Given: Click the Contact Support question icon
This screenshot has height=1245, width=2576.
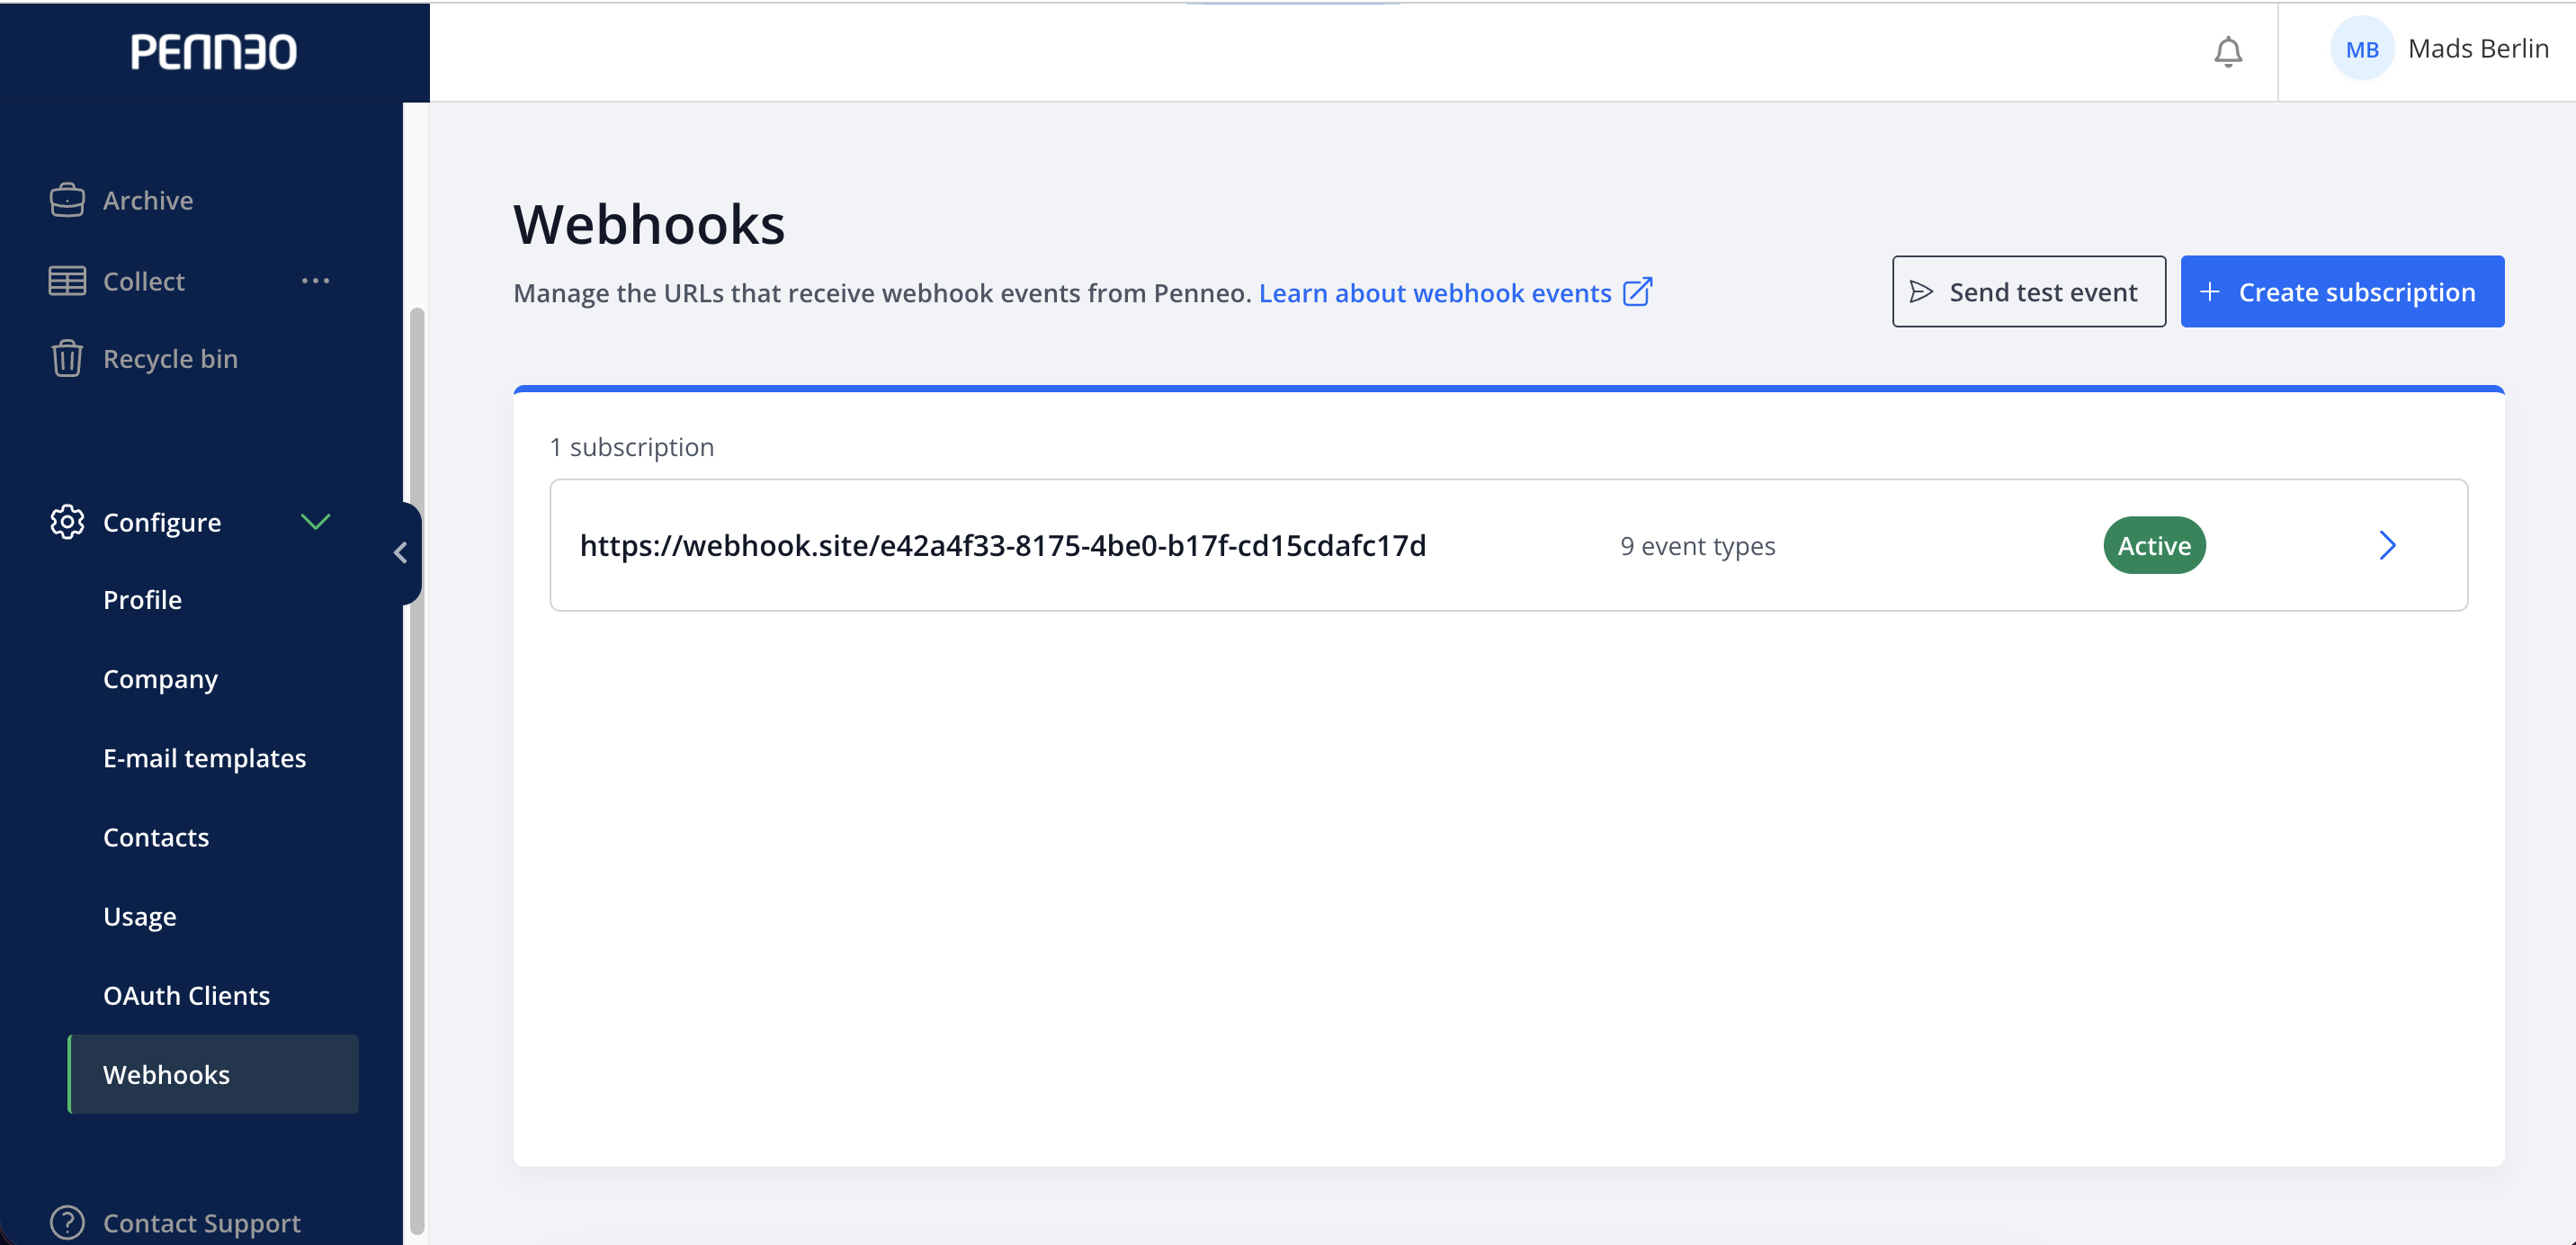Looking at the screenshot, I should point(67,1222).
